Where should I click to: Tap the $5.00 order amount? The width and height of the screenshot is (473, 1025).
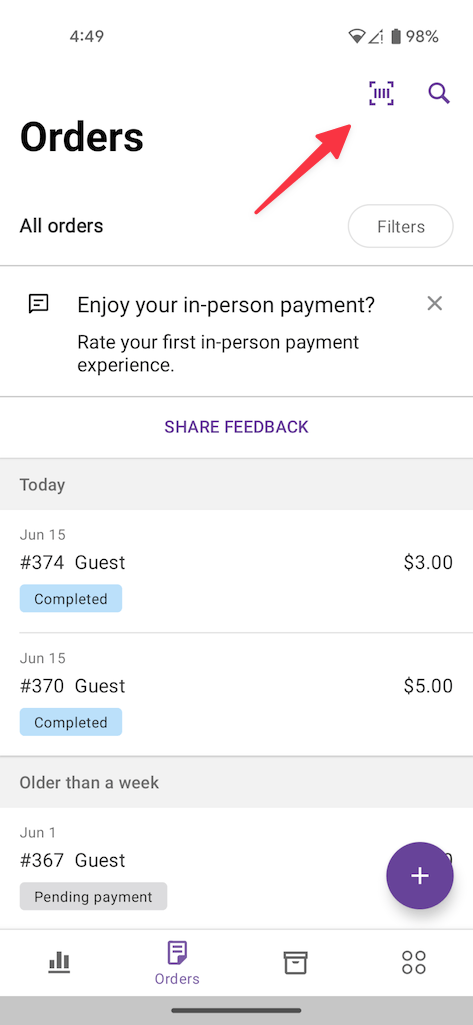(428, 686)
